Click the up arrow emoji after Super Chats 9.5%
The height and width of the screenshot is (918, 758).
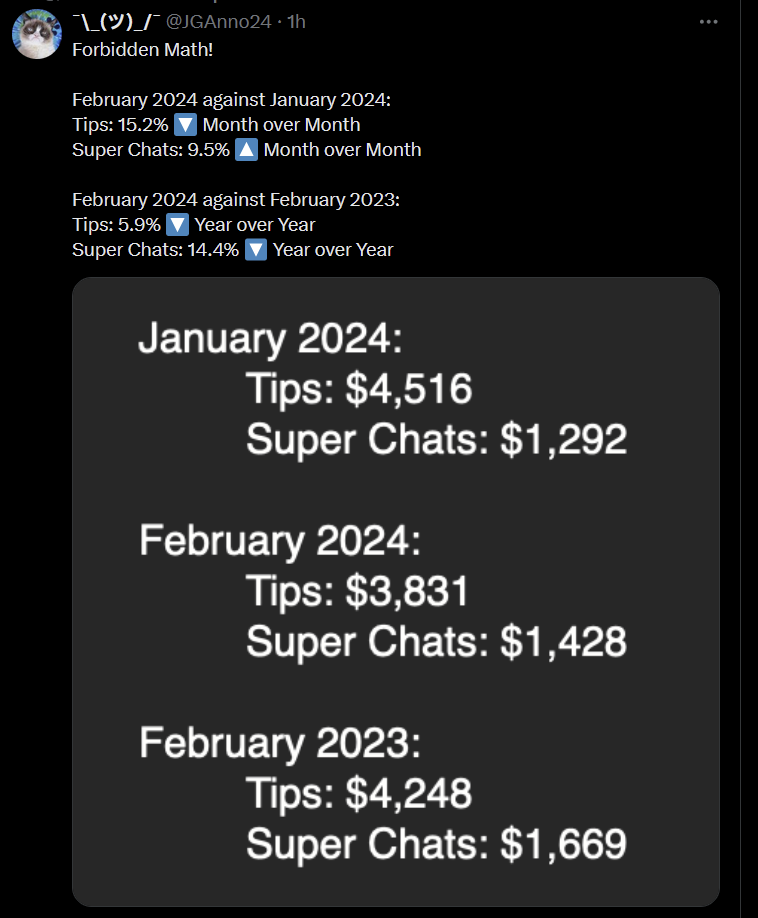246,150
